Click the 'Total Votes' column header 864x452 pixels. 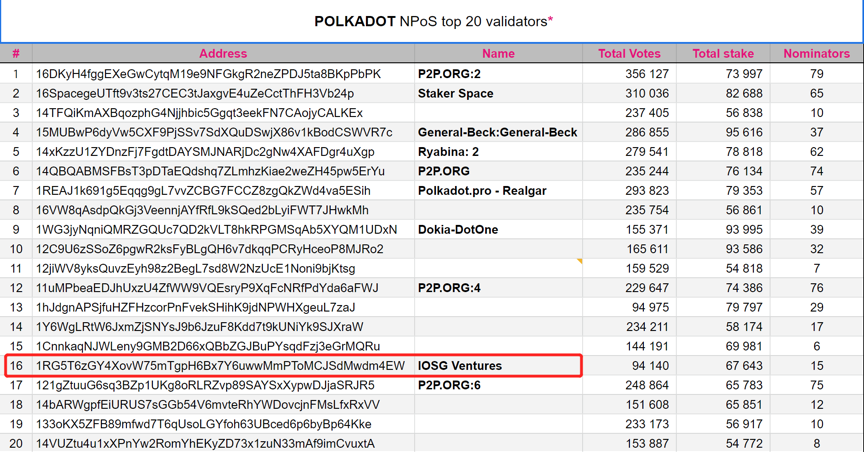tap(629, 53)
